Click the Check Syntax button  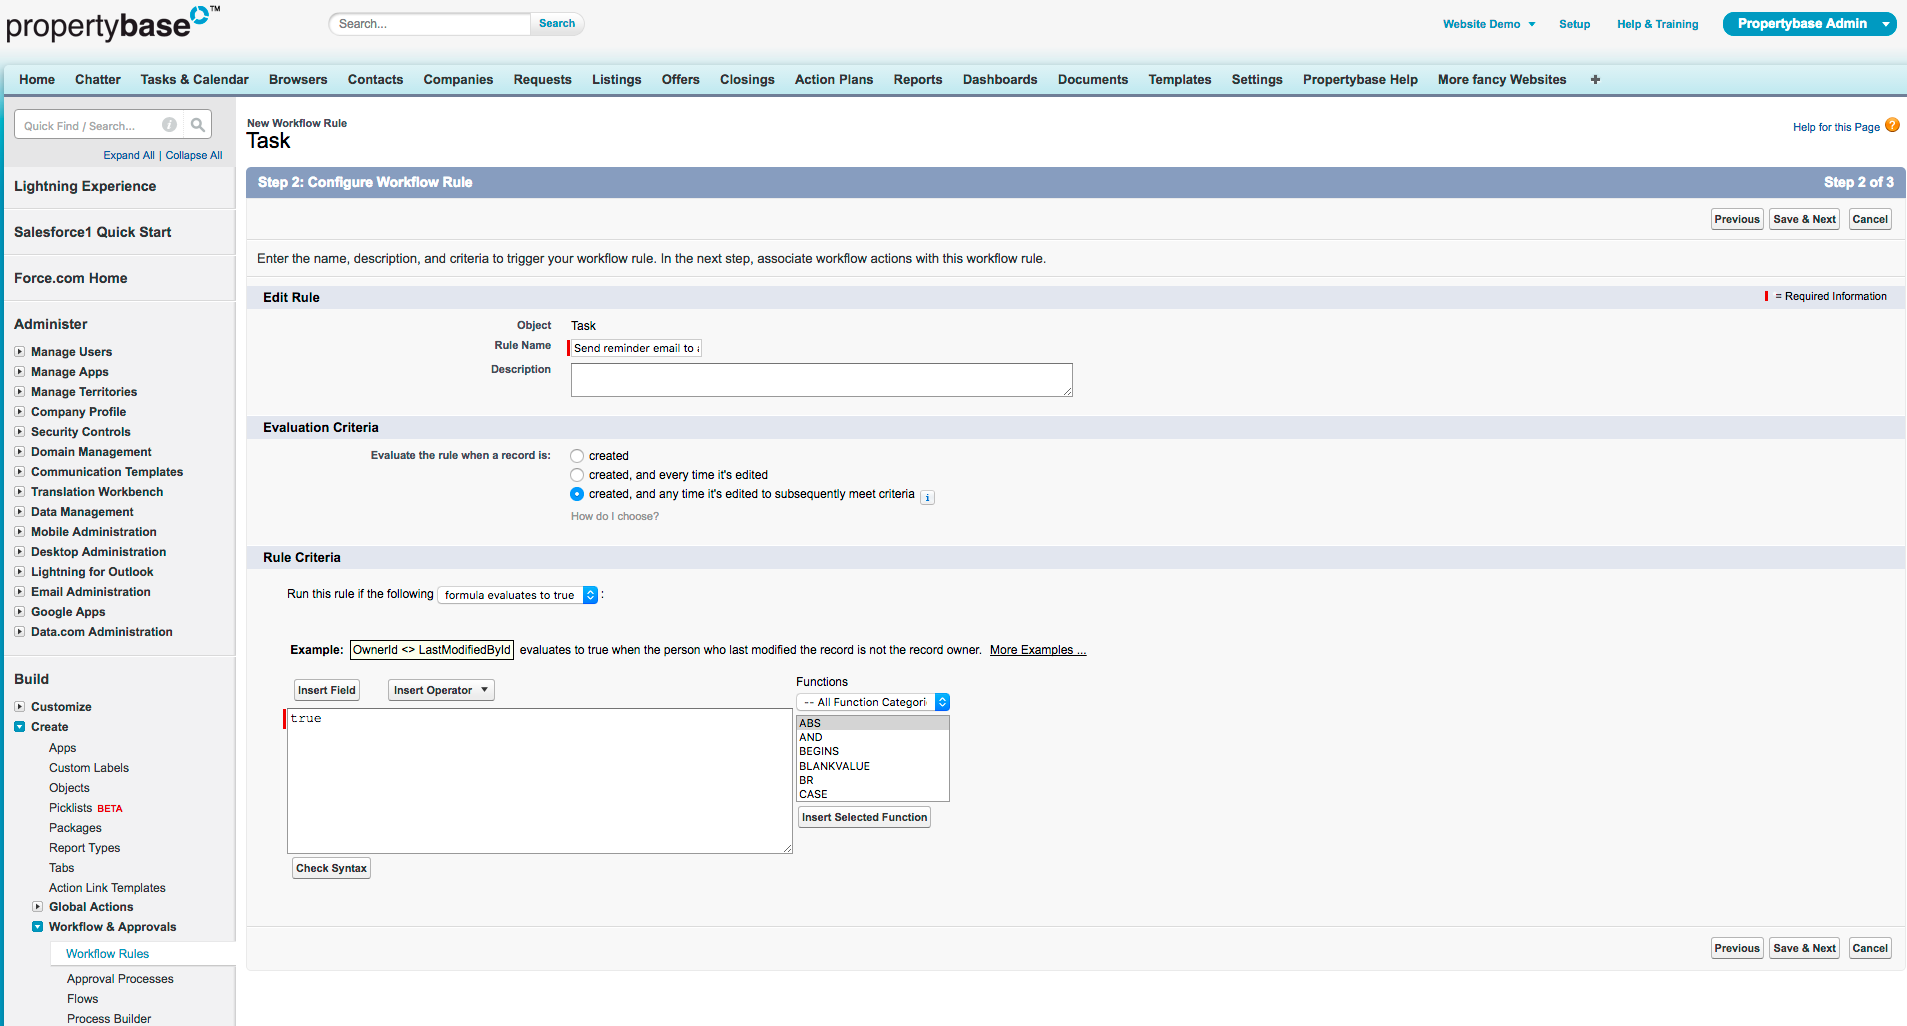pos(331,868)
